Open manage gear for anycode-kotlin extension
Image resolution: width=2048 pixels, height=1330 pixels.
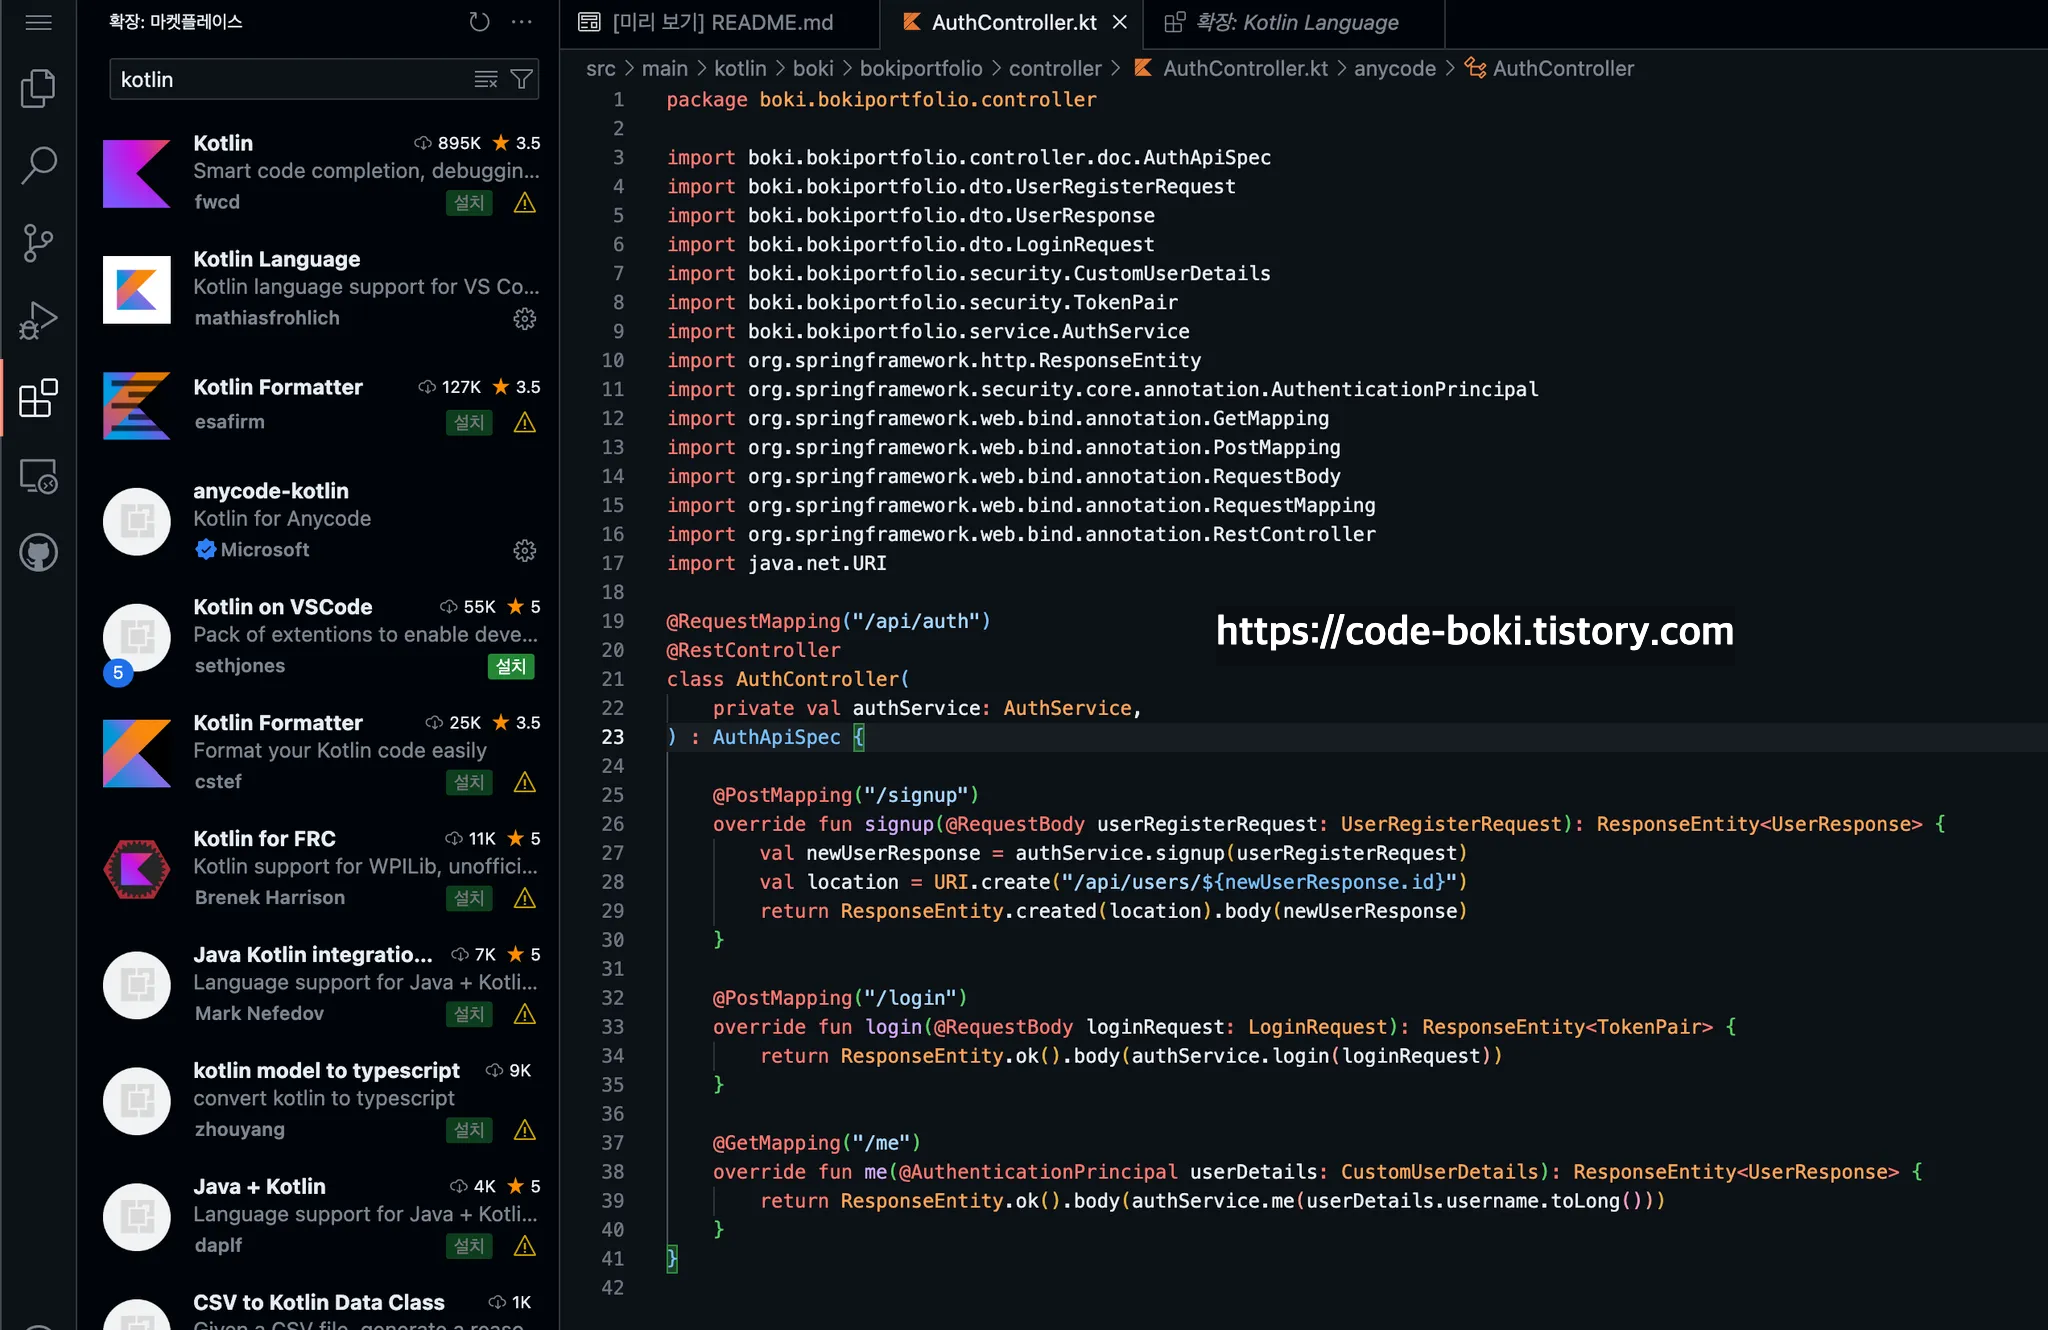[524, 551]
